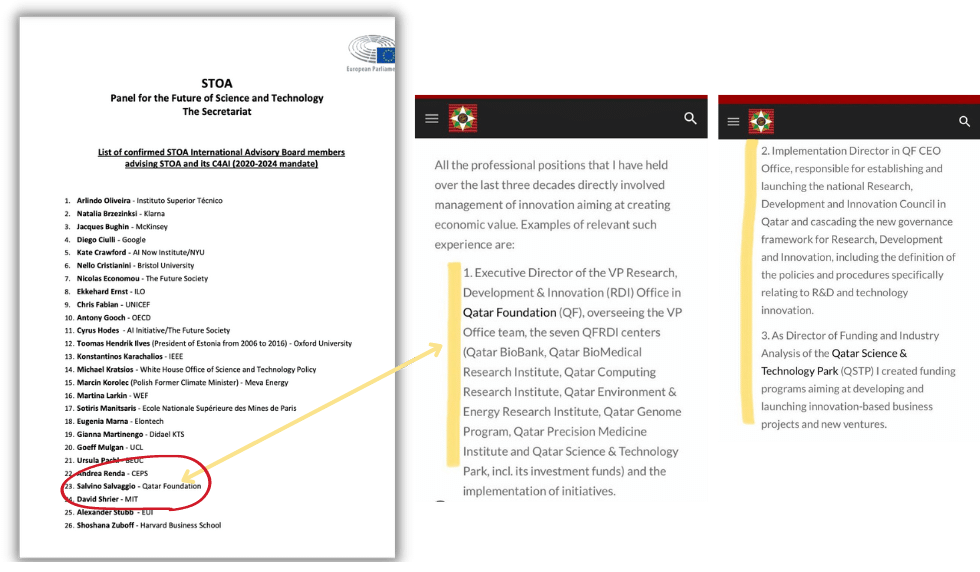
Task: Click 'Panel for the Future of Science and Technology'
Action: click(217, 98)
